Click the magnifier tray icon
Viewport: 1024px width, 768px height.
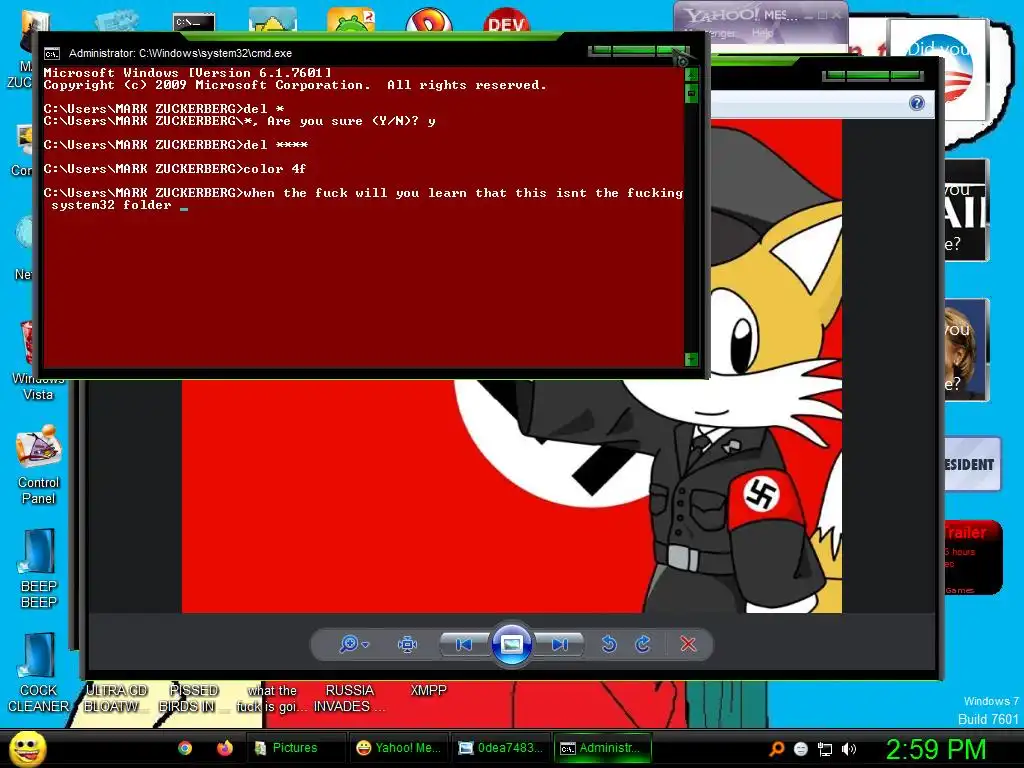(776, 748)
